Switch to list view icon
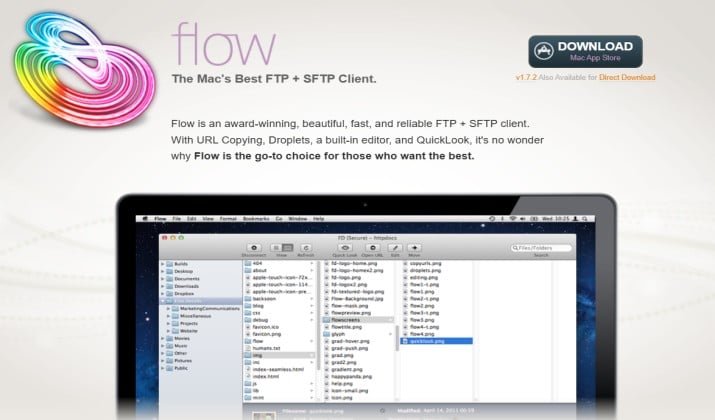 tap(275, 248)
